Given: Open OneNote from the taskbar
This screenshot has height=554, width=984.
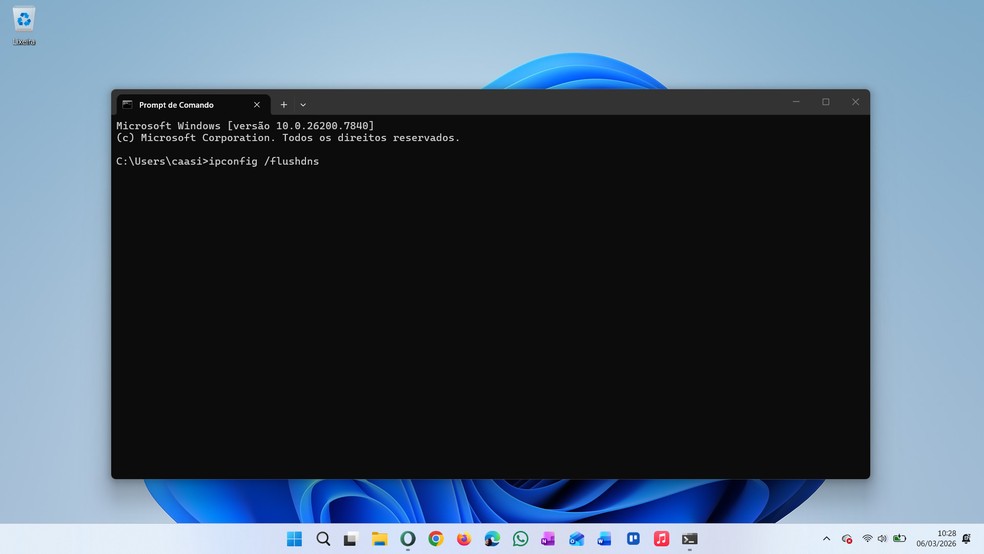Looking at the screenshot, I should pos(548,539).
